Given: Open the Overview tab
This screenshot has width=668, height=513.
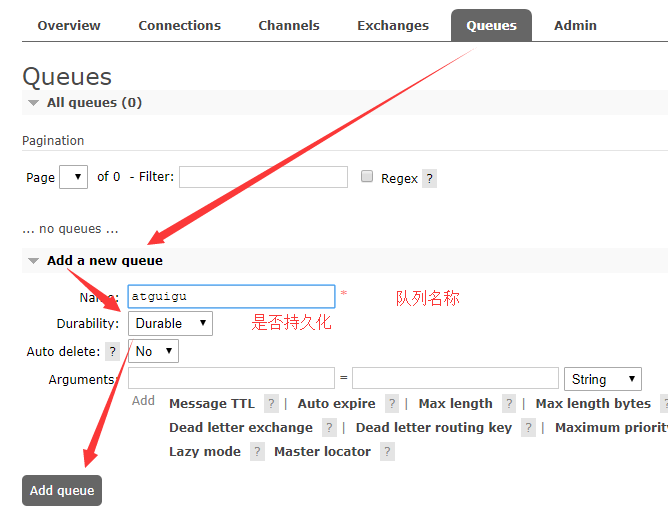Looking at the screenshot, I should tap(69, 26).
